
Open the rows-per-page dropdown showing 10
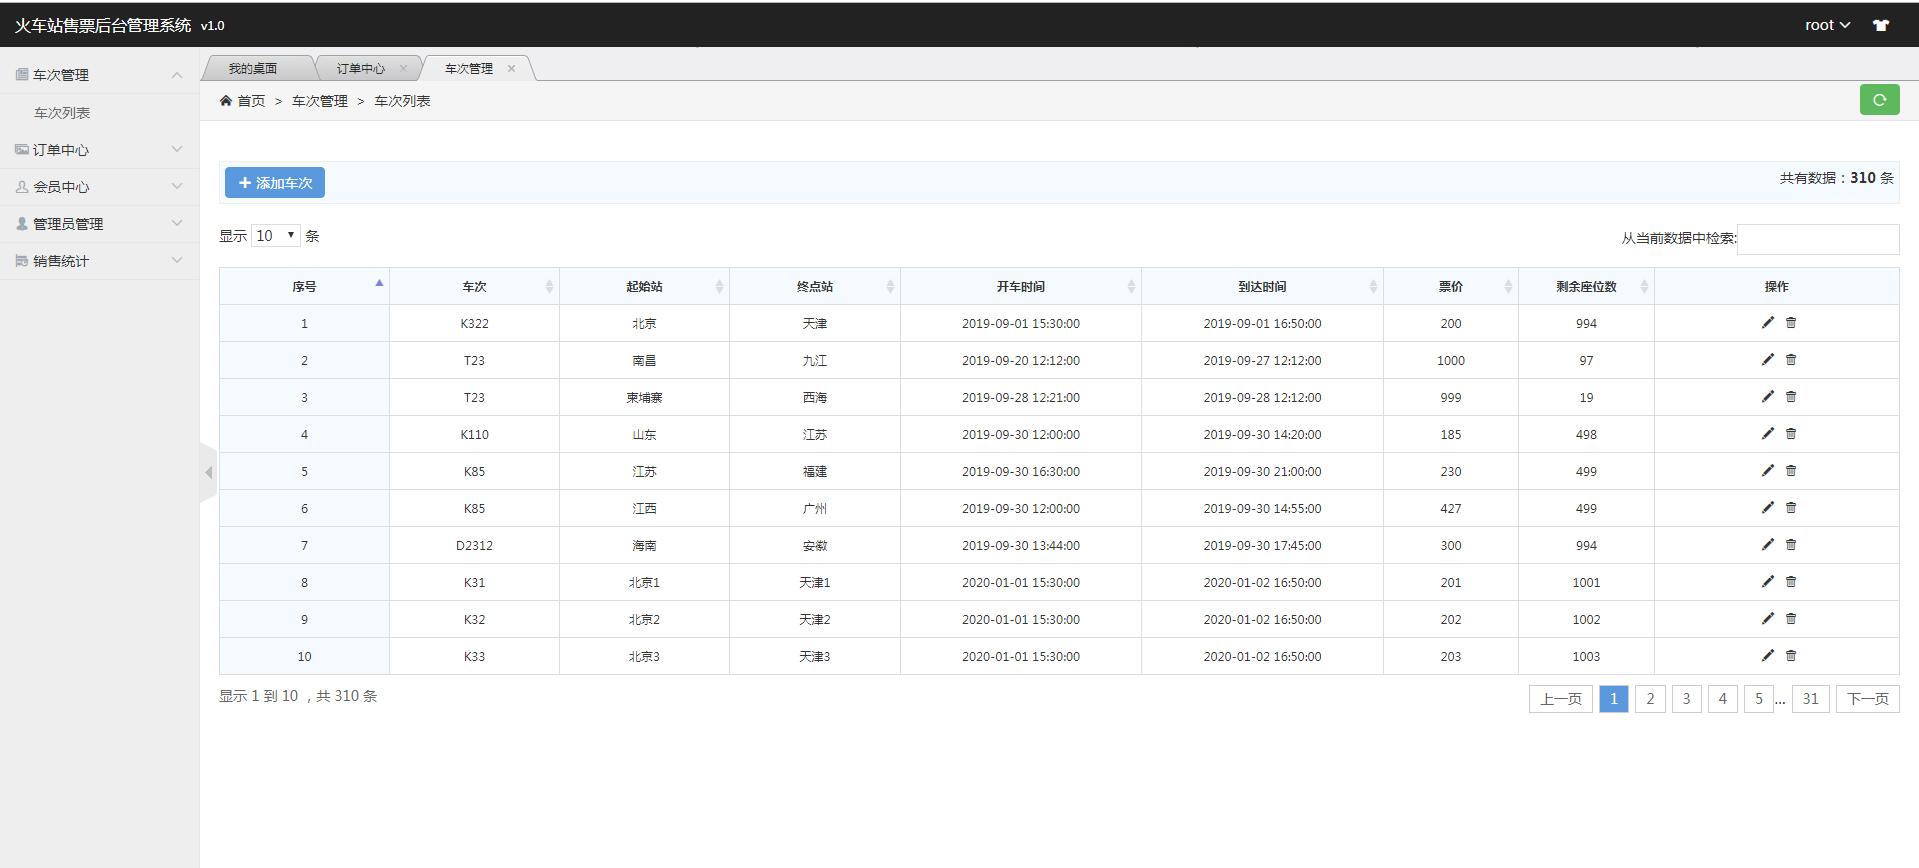pyautogui.click(x=276, y=236)
